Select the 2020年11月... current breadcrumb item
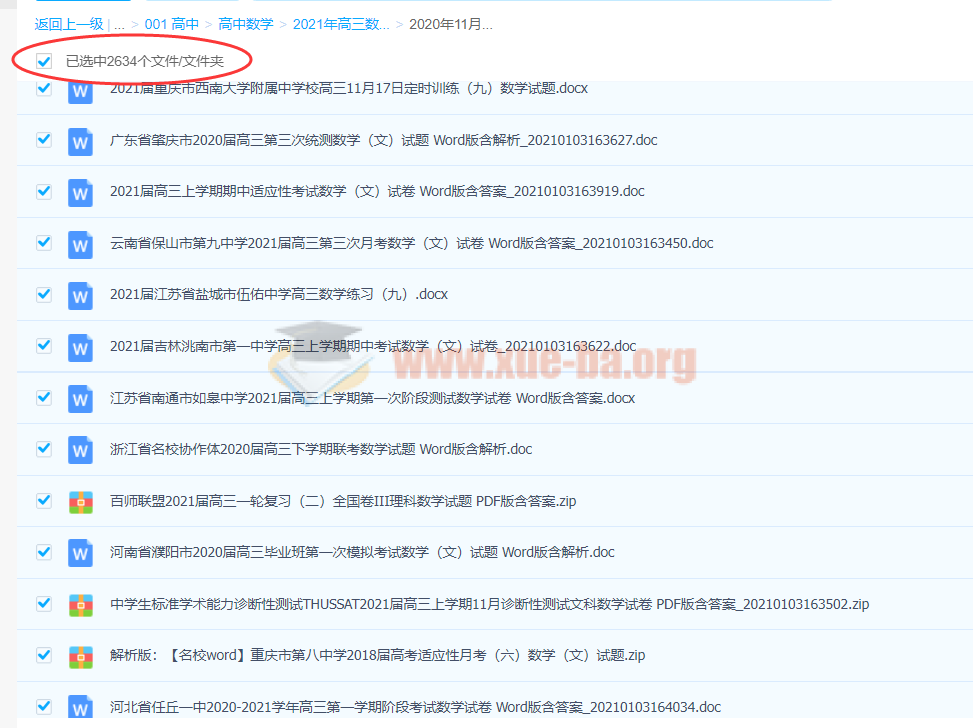Screen dimensions: 973x728 click(x=450, y=24)
